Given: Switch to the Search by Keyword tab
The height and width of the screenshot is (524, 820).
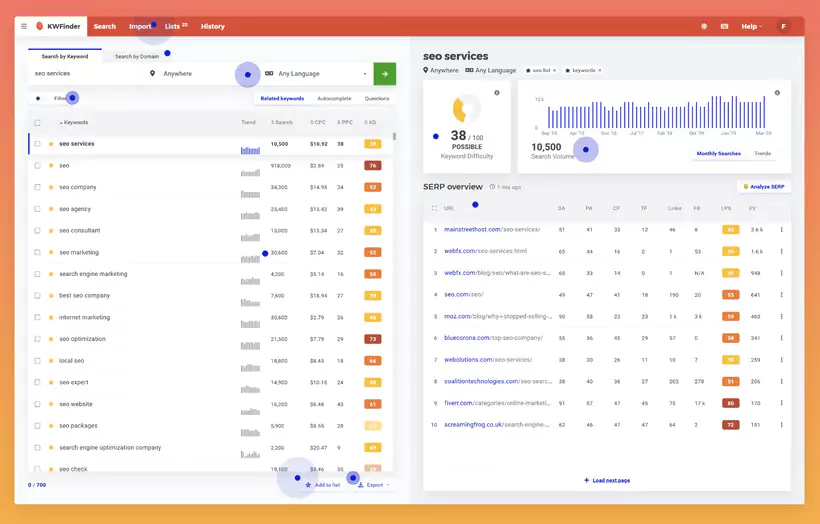Looking at the screenshot, I should [x=65, y=56].
